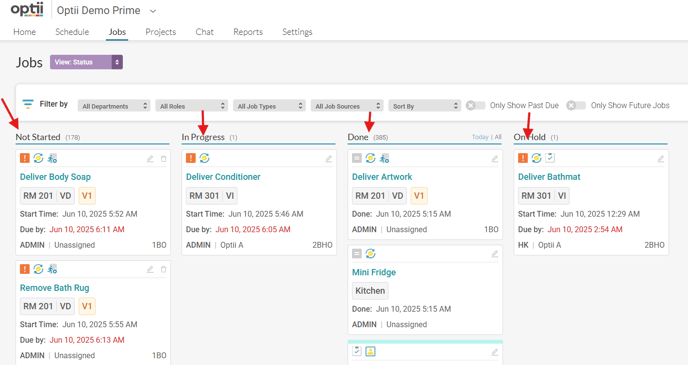
Task: Click the repeat icon on Remove Bath Rug
Action: point(38,269)
